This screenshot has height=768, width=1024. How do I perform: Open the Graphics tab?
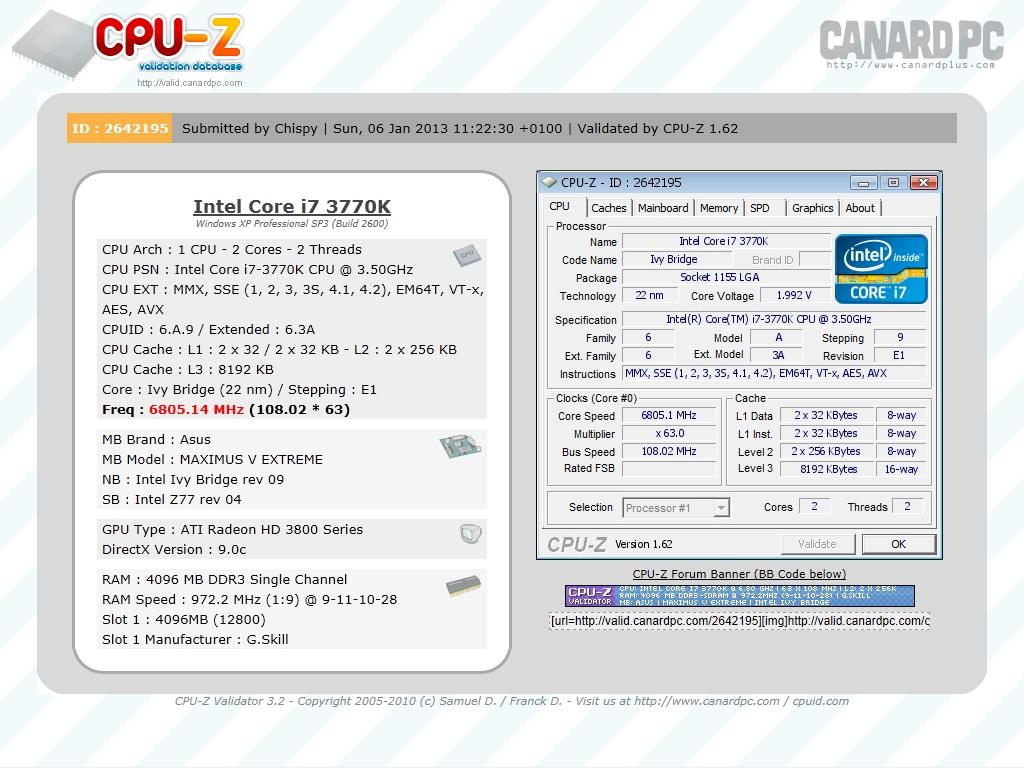(812, 208)
